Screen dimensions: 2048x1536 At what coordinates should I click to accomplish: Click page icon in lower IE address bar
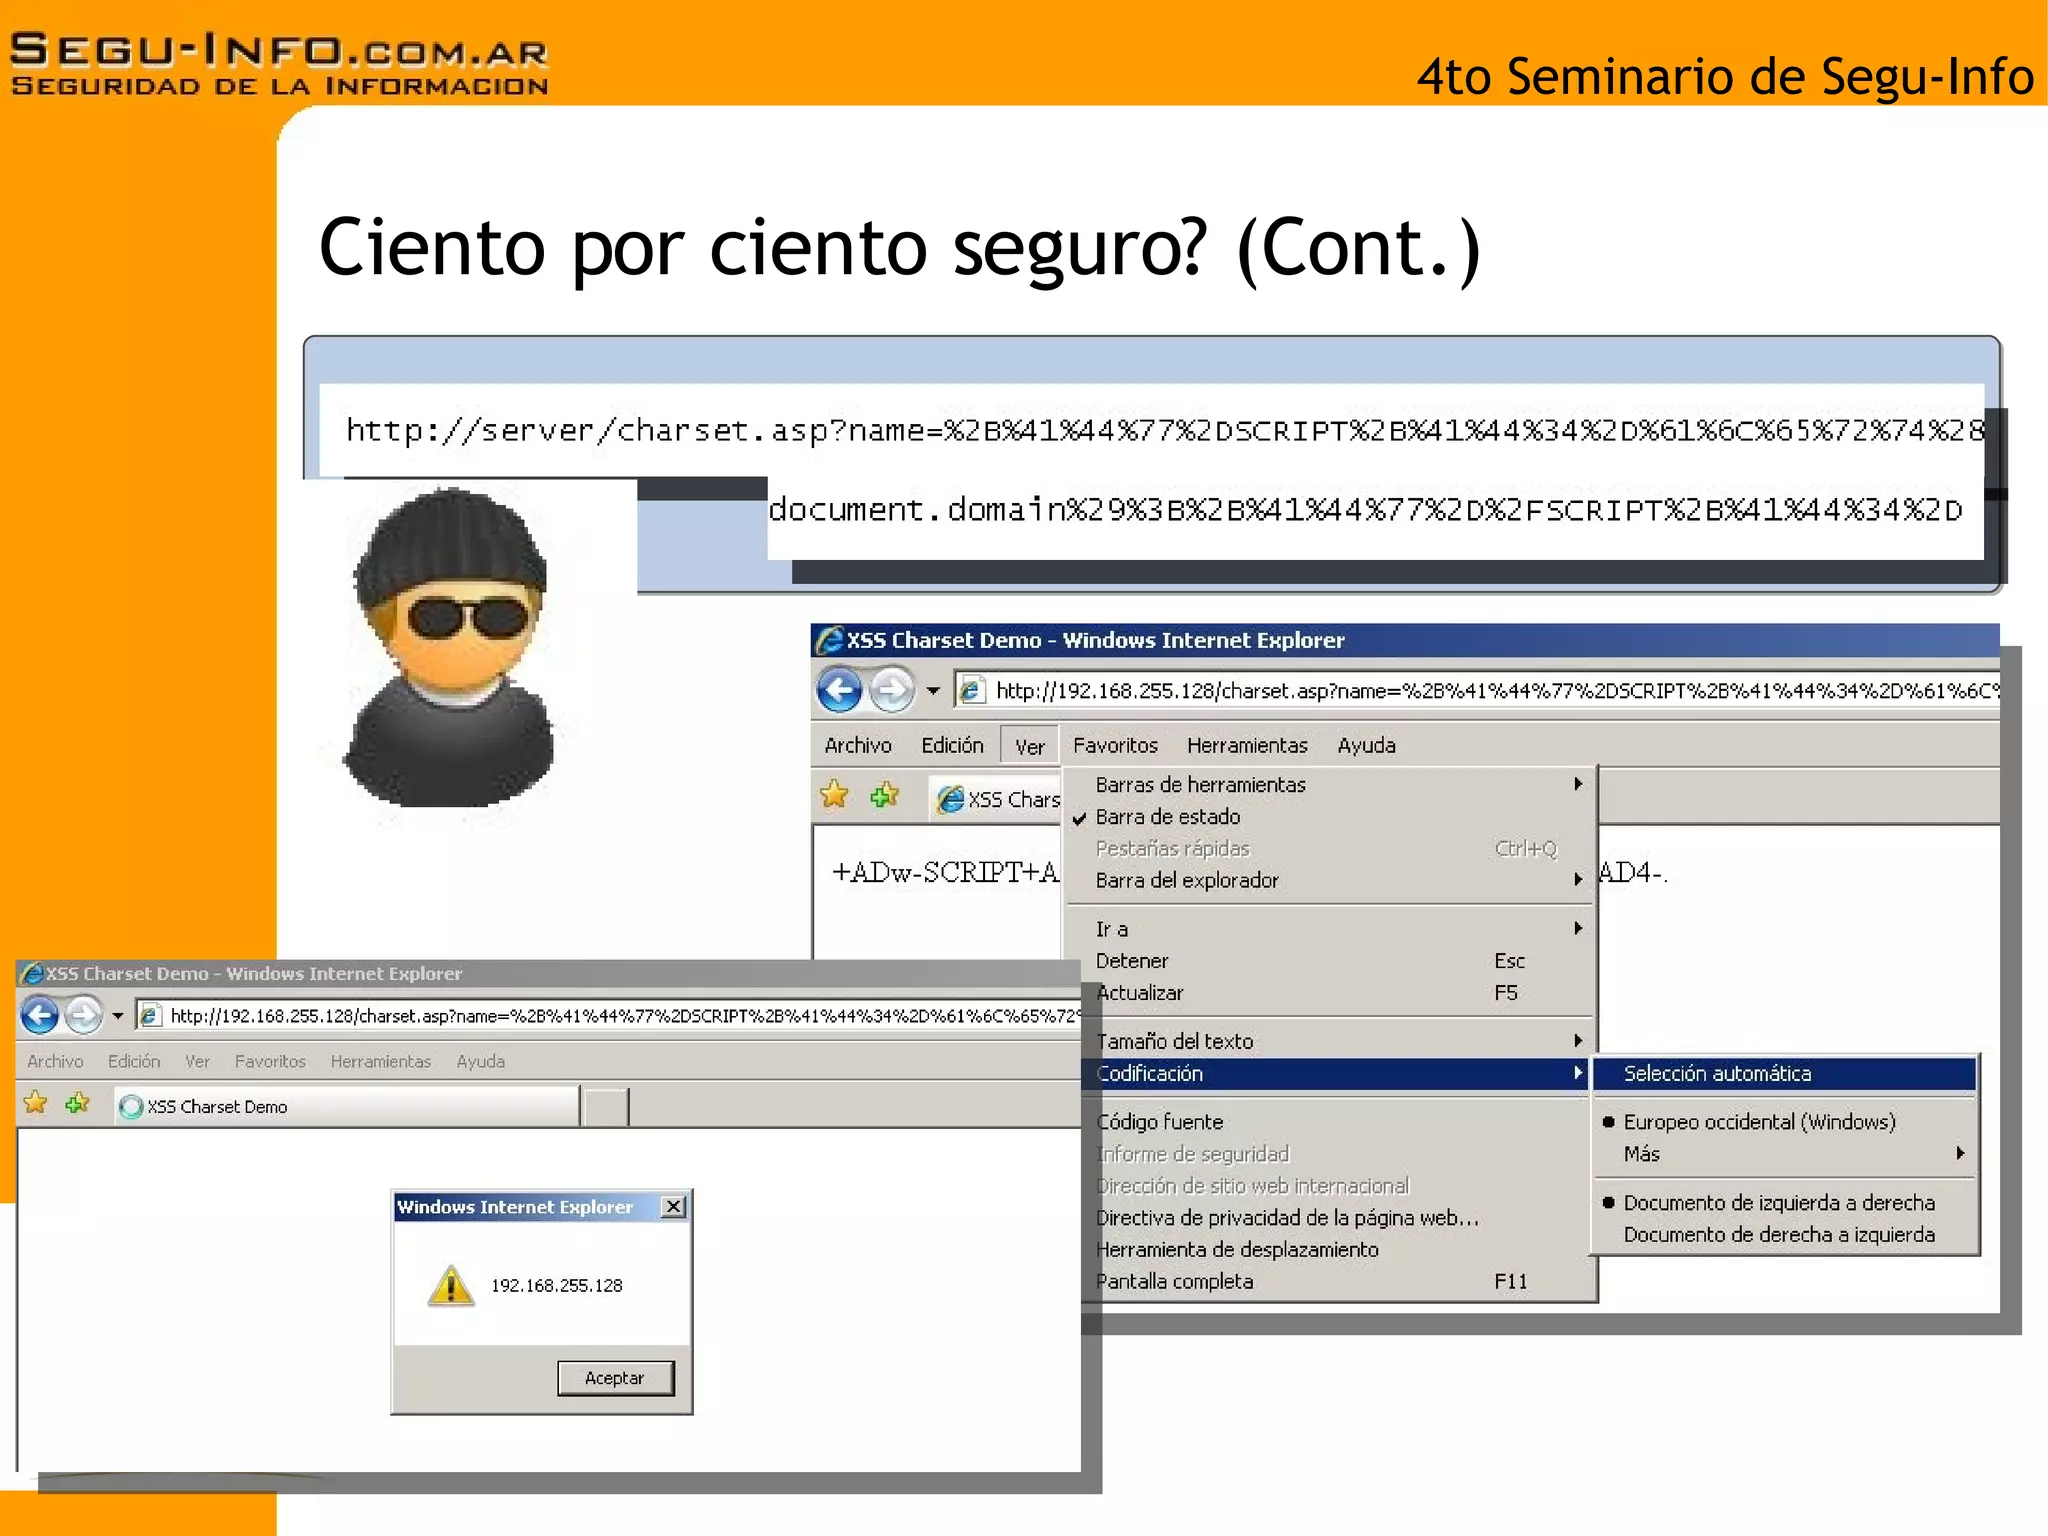150,1016
